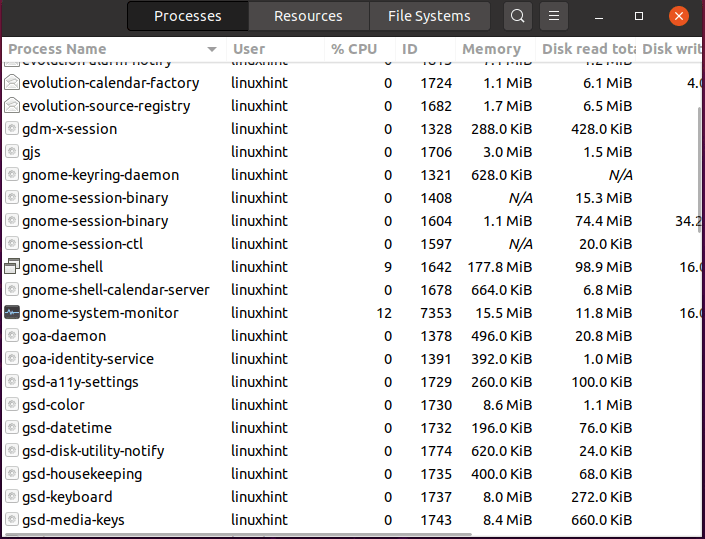Click the vertical scrollbar handle
Image resolution: width=705 pixels, height=539 pixels.
699,170
